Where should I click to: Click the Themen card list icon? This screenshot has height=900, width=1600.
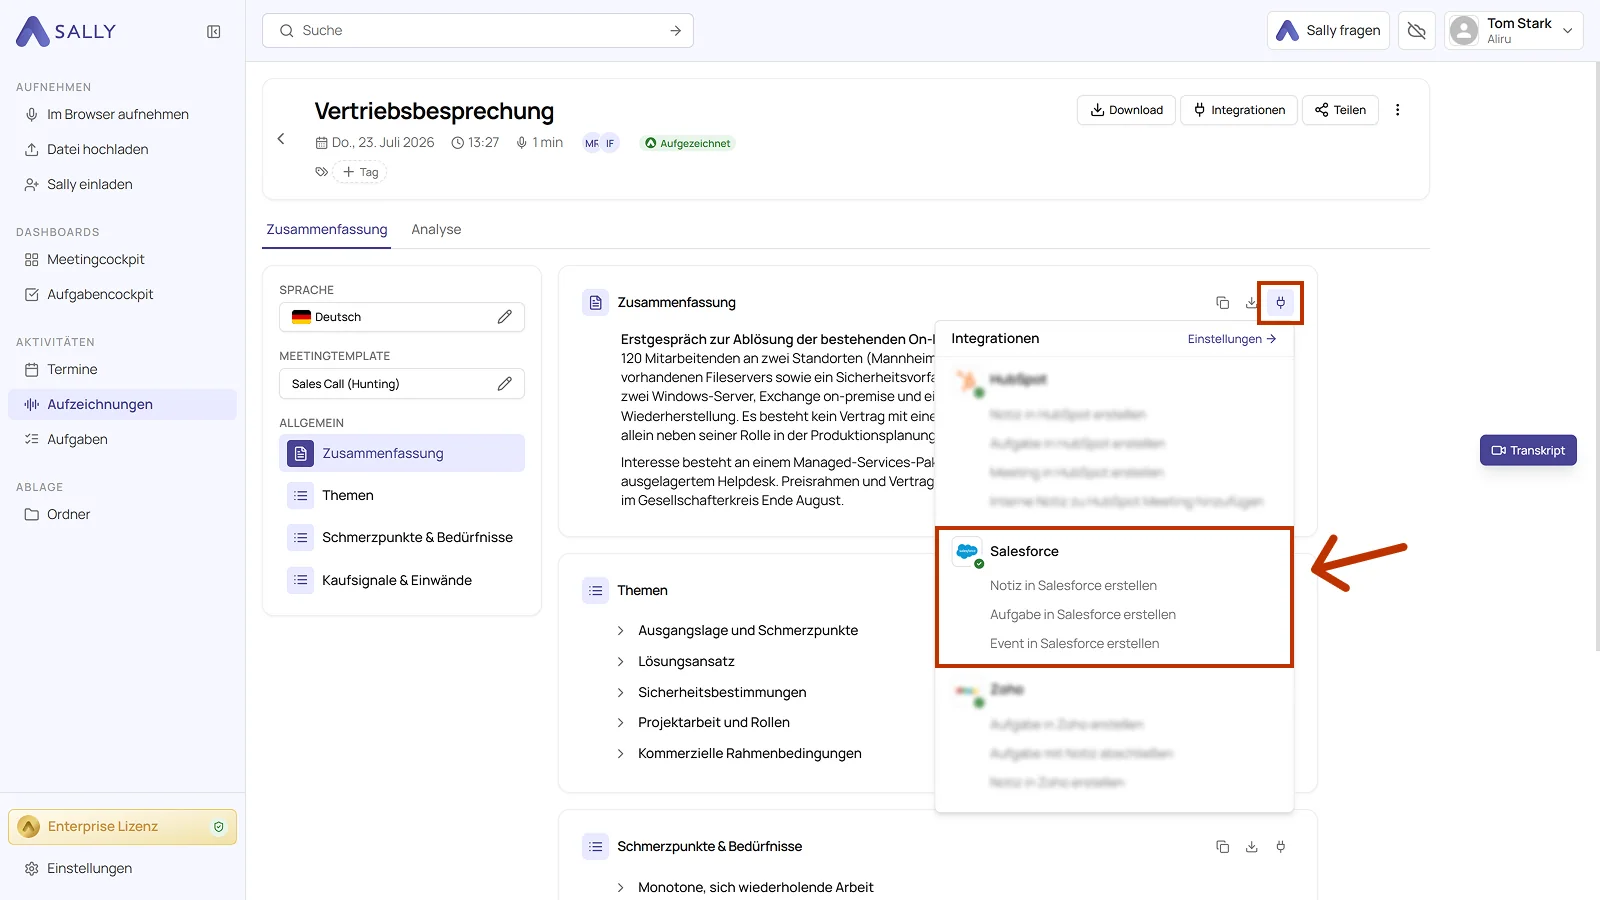(595, 591)
